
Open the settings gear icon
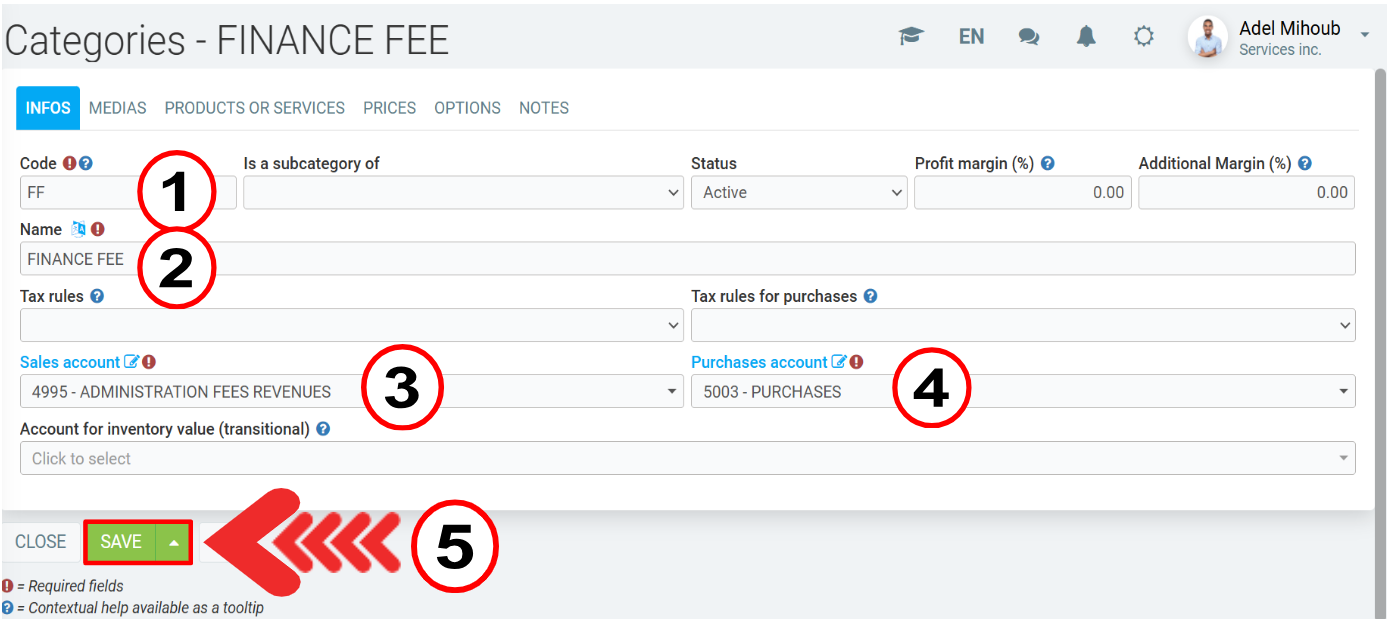tap(1143, 37)
